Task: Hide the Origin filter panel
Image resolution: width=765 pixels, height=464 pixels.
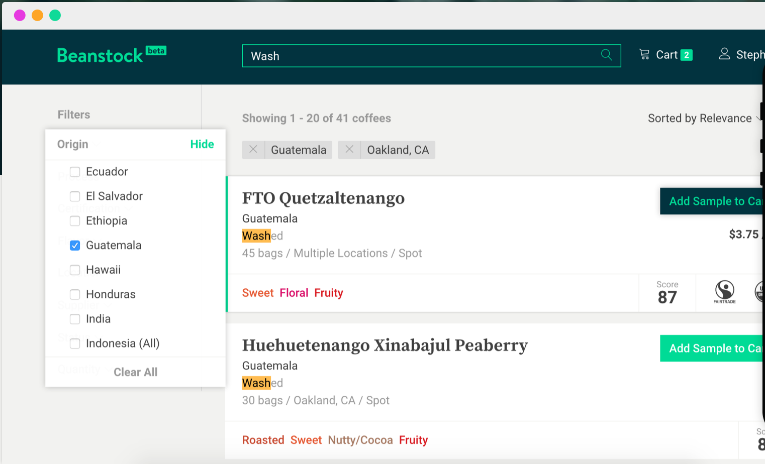Action: (202, 144)
